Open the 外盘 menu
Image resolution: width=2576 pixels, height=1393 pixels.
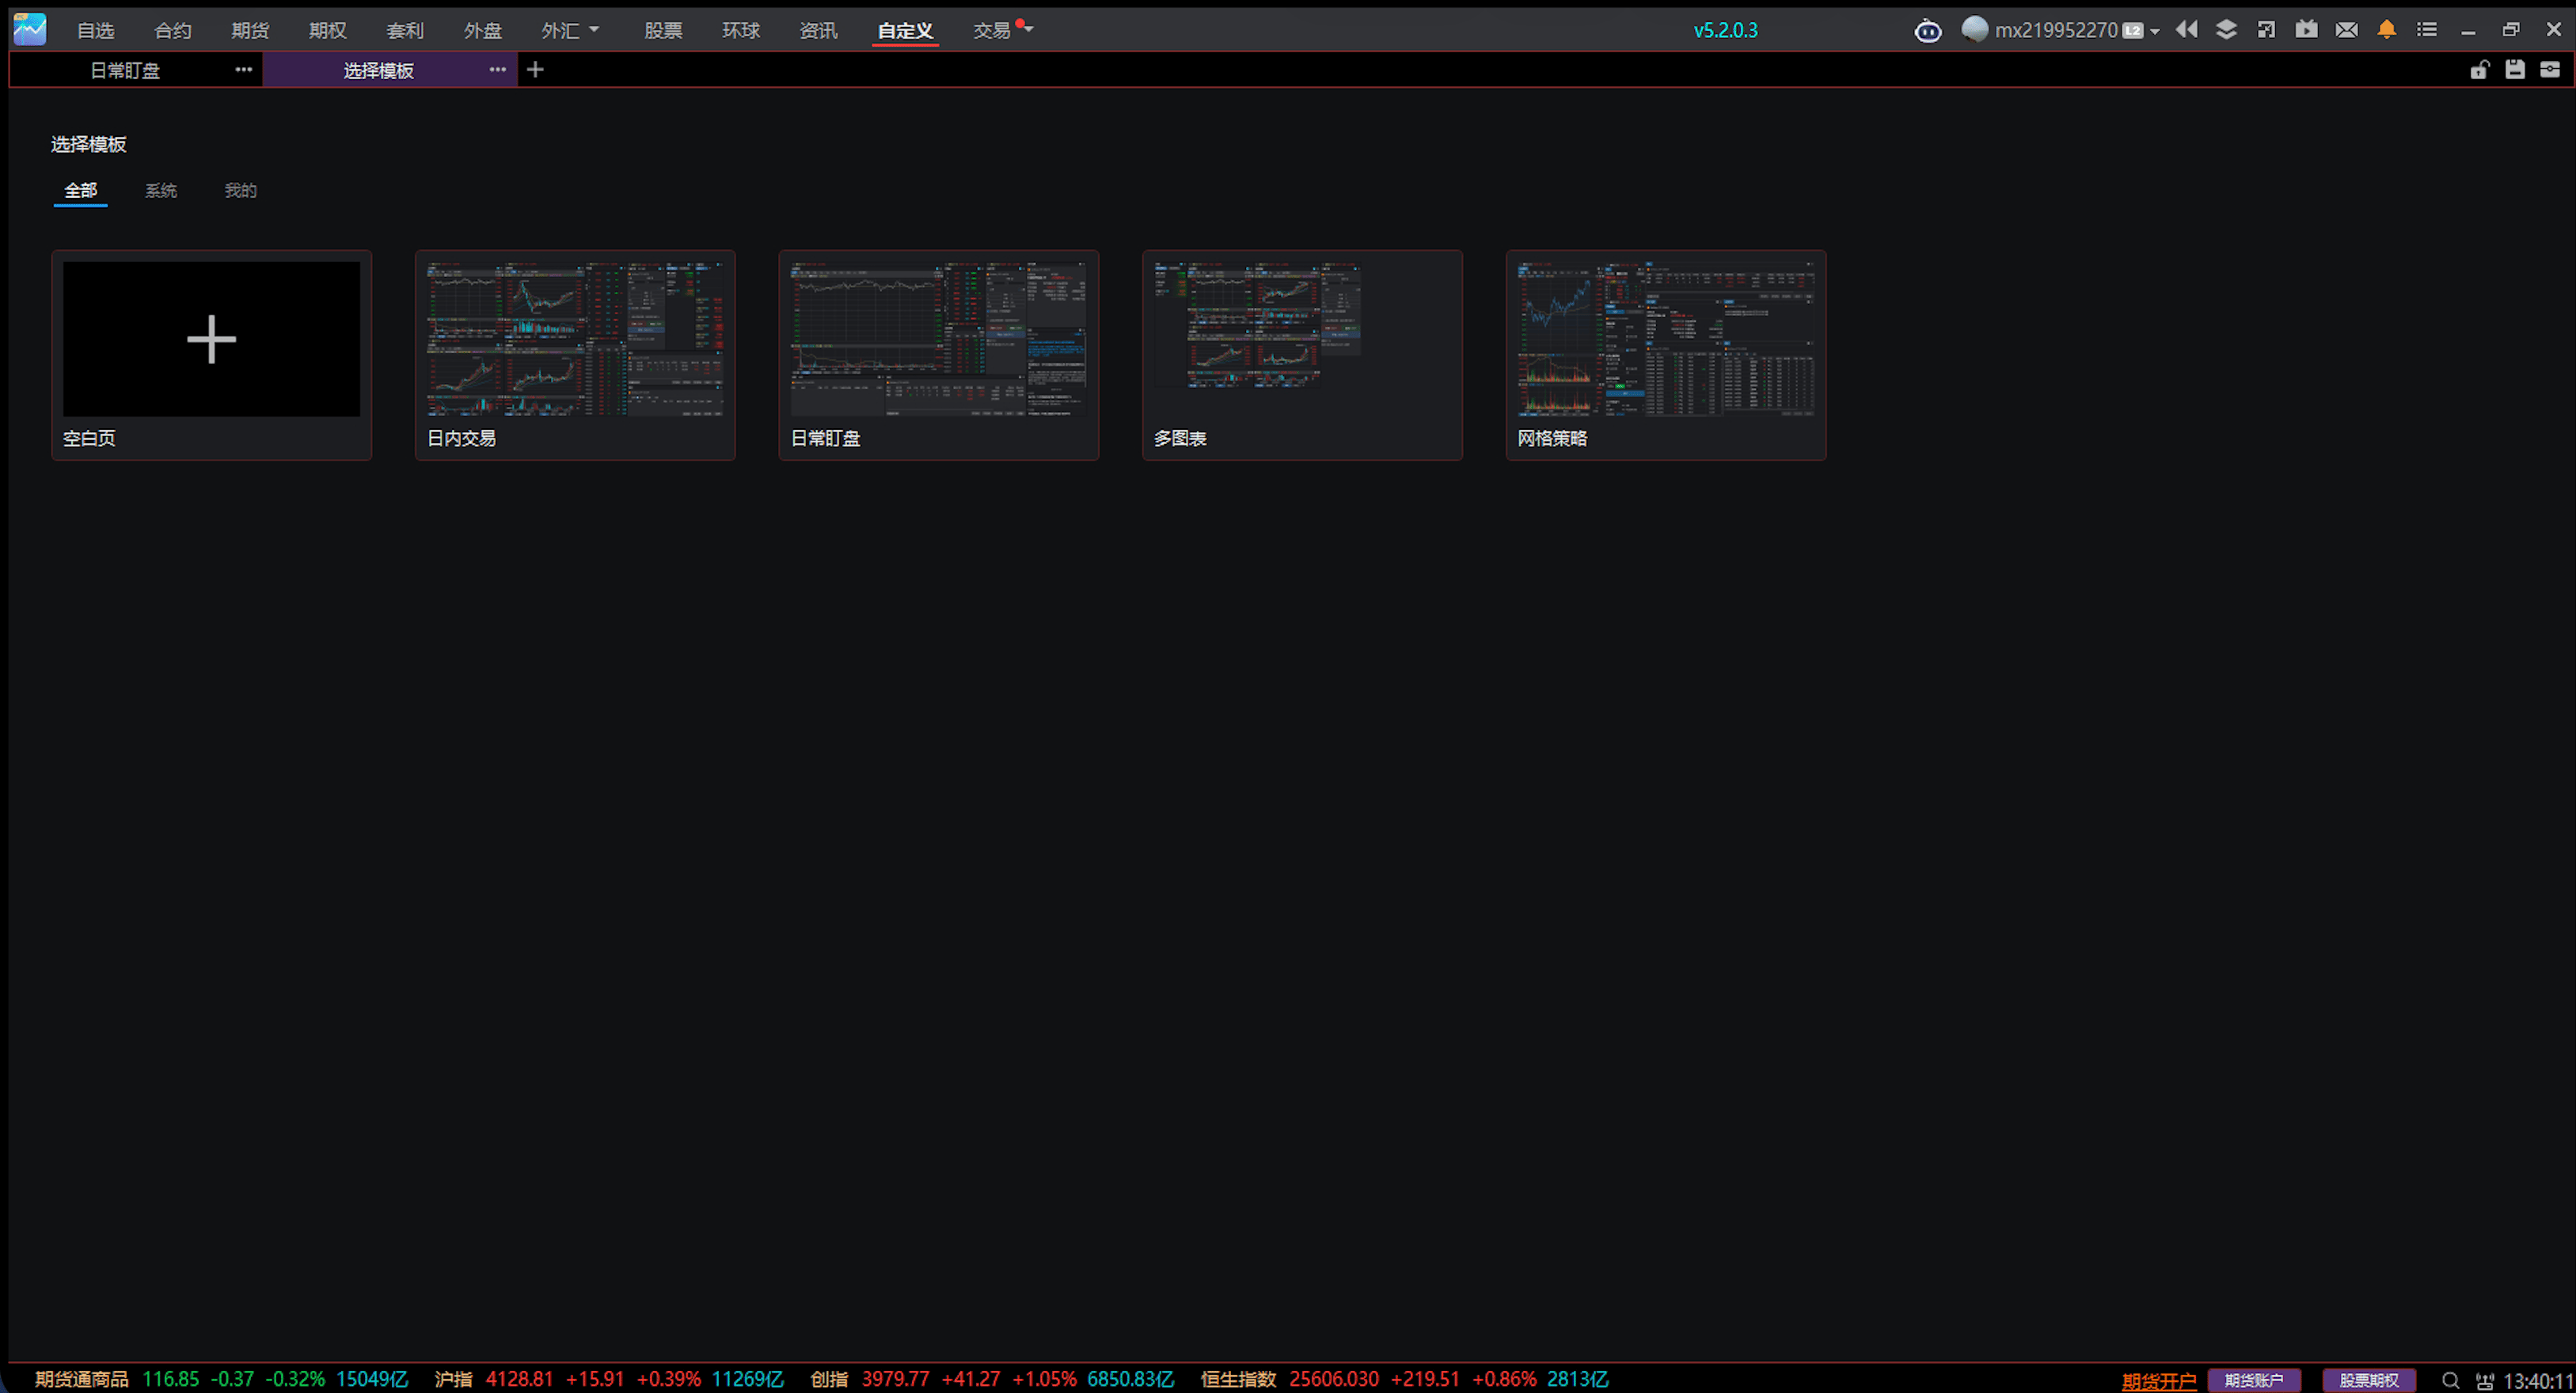pos(483,30)
